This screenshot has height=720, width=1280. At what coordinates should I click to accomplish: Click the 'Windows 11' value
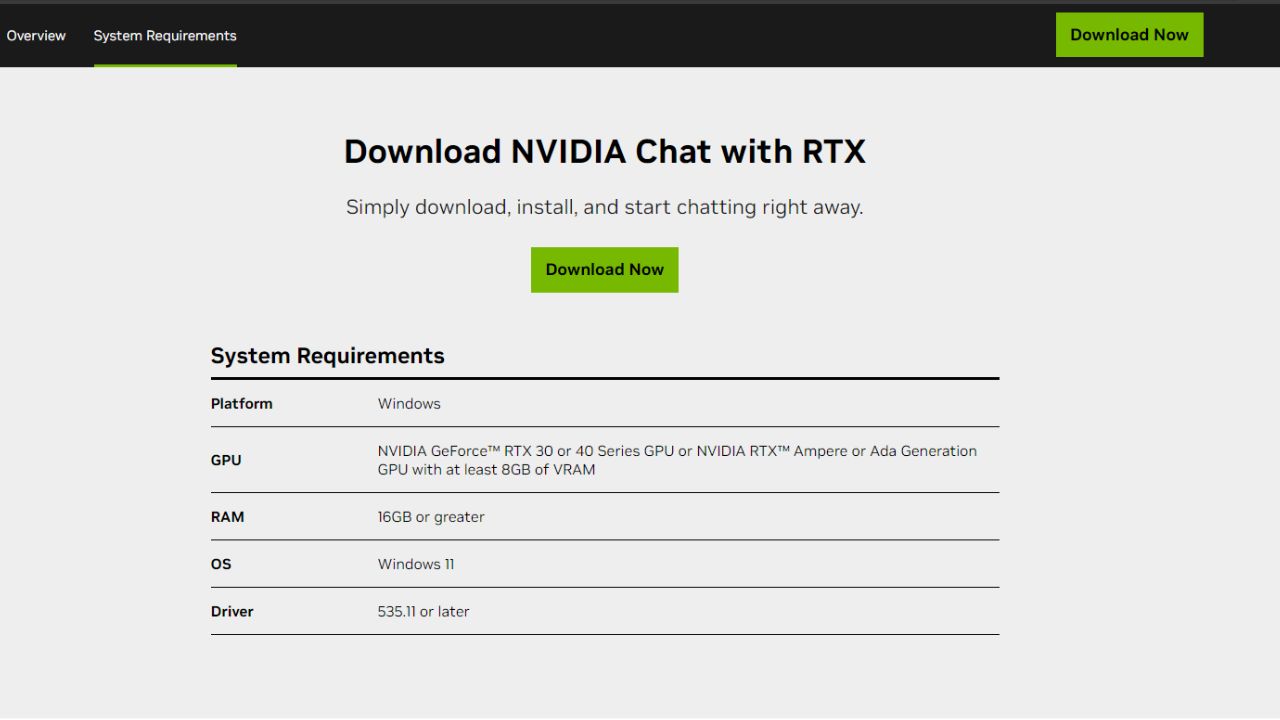(x=416, y=564)
